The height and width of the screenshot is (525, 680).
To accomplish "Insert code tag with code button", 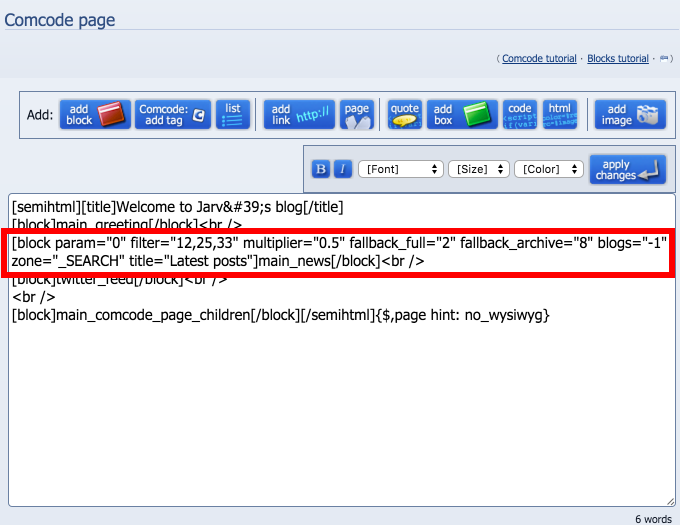I will tap(520, 114).
